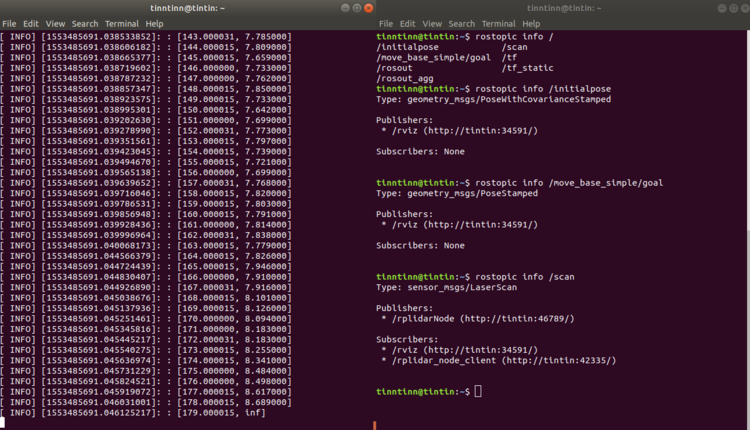Viewport: 750px width, 430px height.
Task: Open Help menu in right terminal
Action: 531,23
